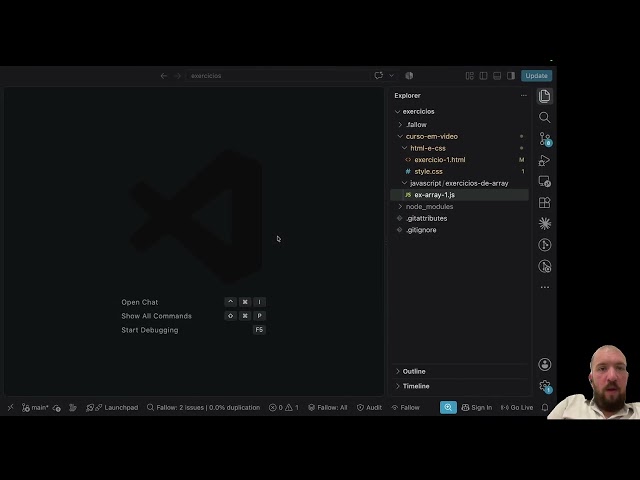The image size is (640, 480).
Task: Click Go Live in status bar
Action: [x=517, y=407]
